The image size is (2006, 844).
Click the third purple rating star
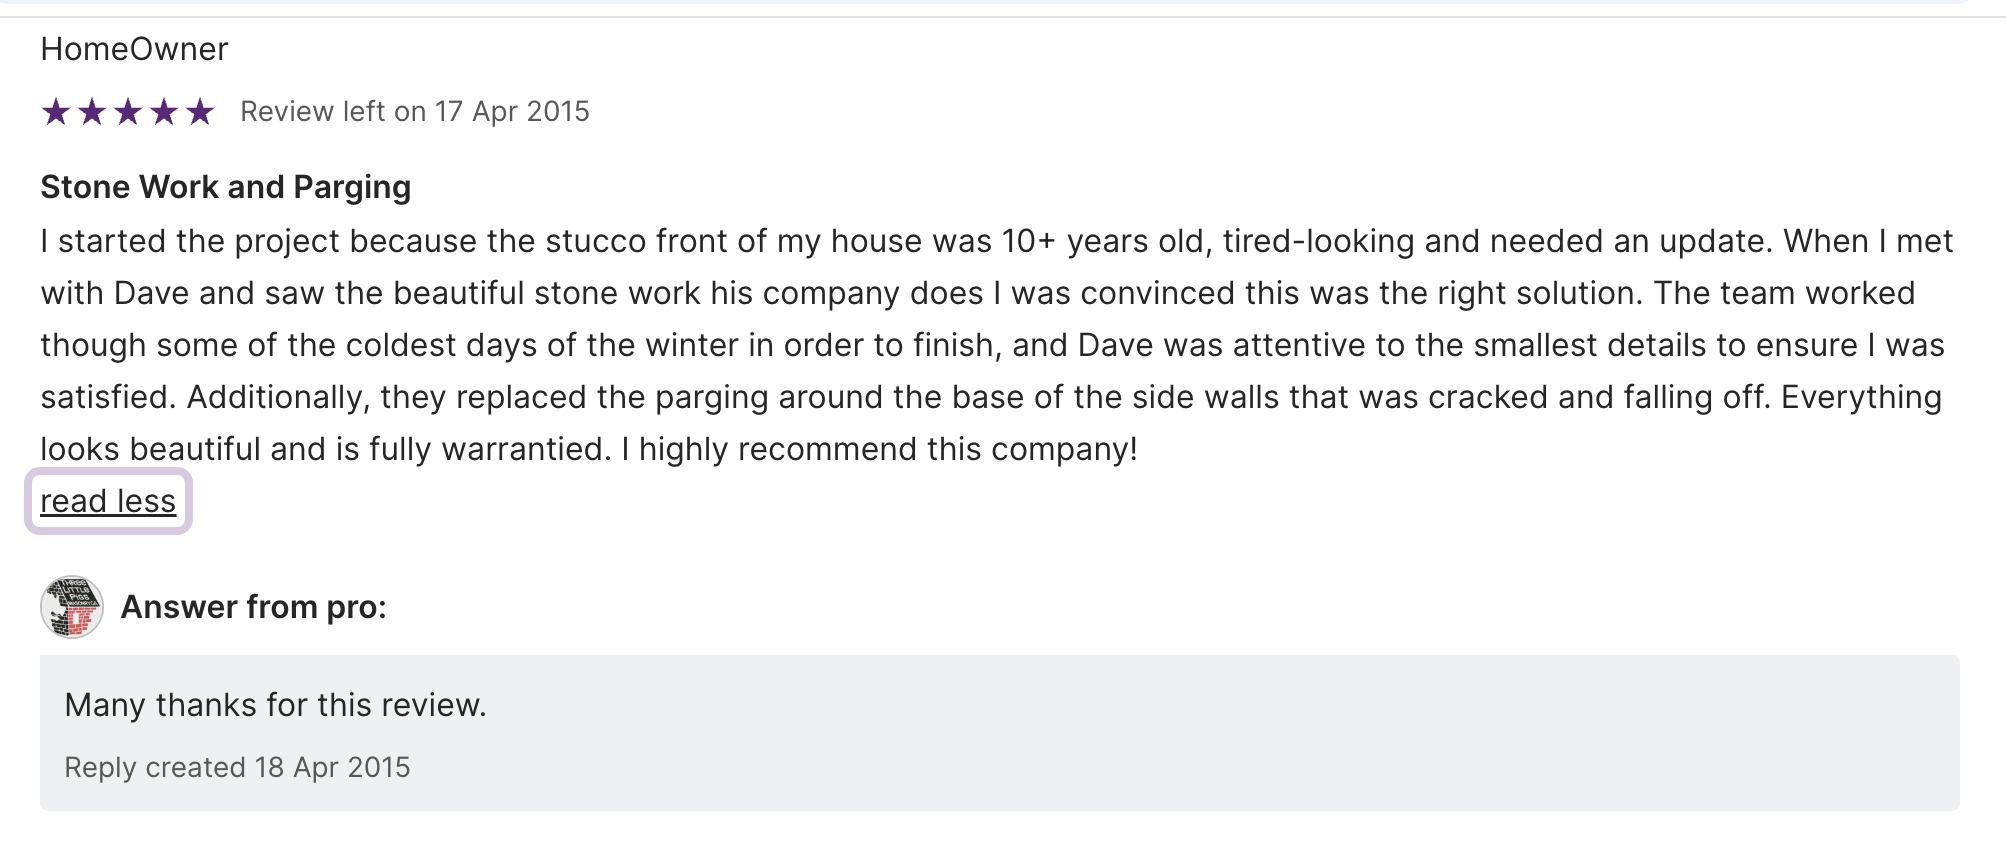point(128,112)
